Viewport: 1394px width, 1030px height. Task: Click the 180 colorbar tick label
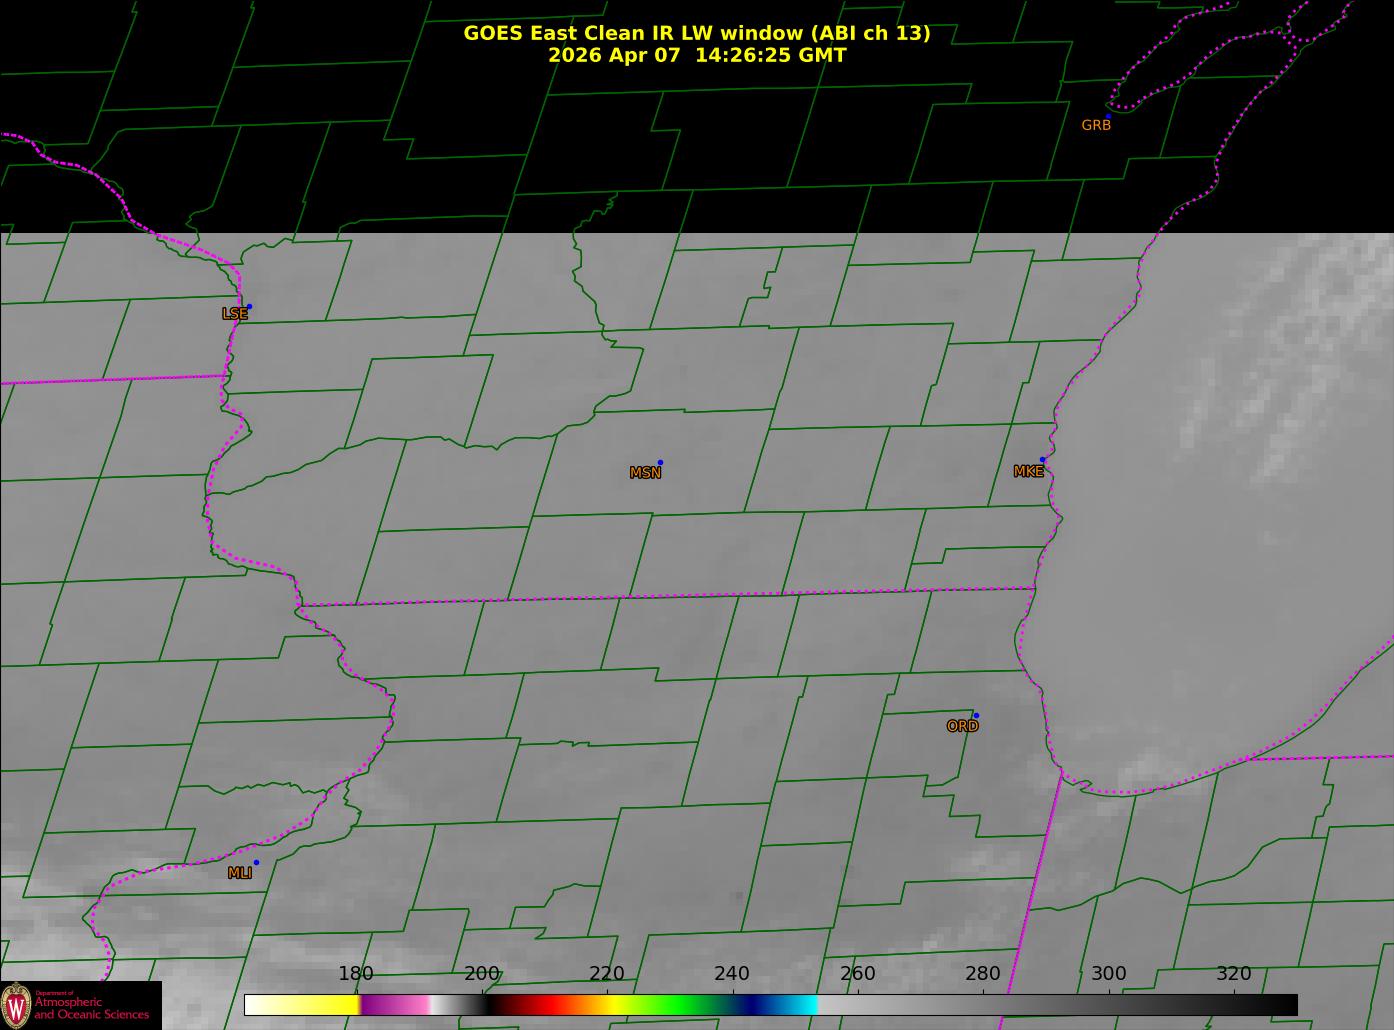355,973
